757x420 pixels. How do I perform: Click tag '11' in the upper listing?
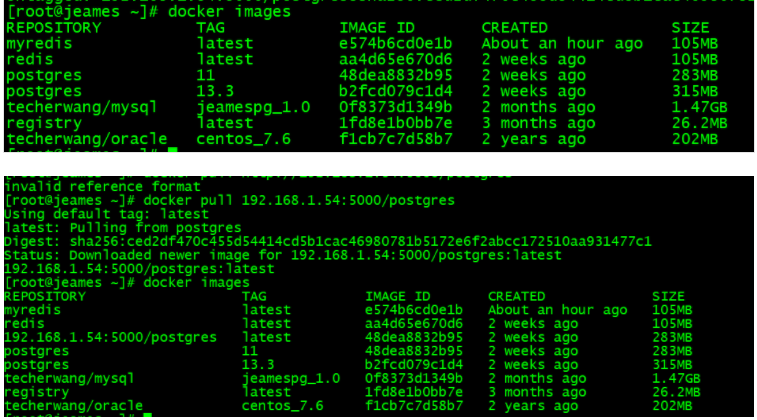point(206,76)
